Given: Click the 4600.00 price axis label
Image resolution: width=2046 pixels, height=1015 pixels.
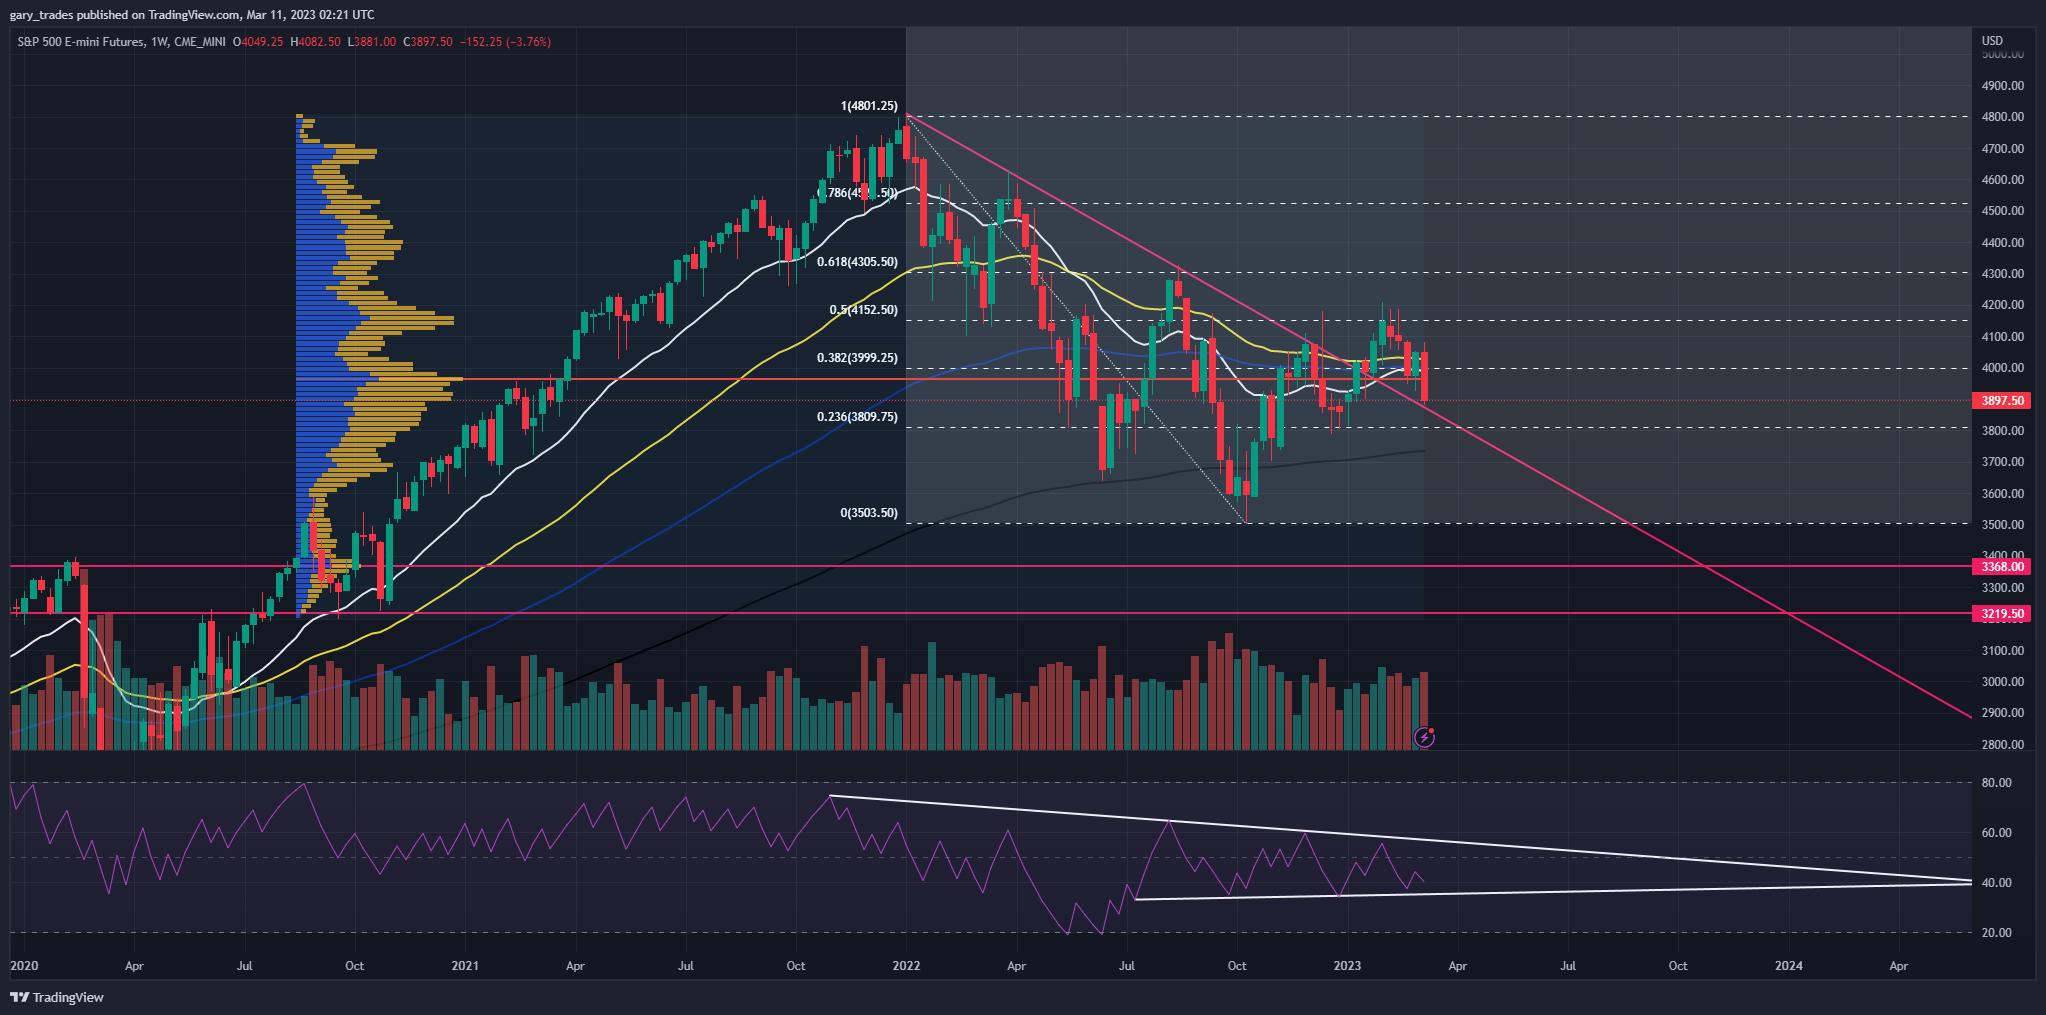Looking at the screenshot, I should pyautogui.click(x=2003, y=180).
